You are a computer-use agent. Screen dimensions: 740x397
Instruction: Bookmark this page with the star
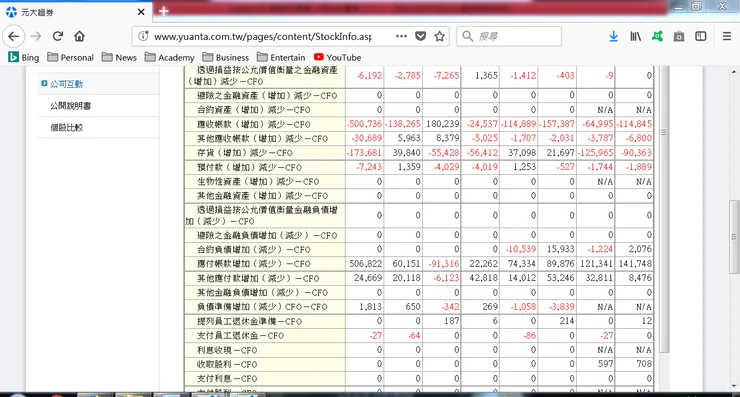(439, 36)
